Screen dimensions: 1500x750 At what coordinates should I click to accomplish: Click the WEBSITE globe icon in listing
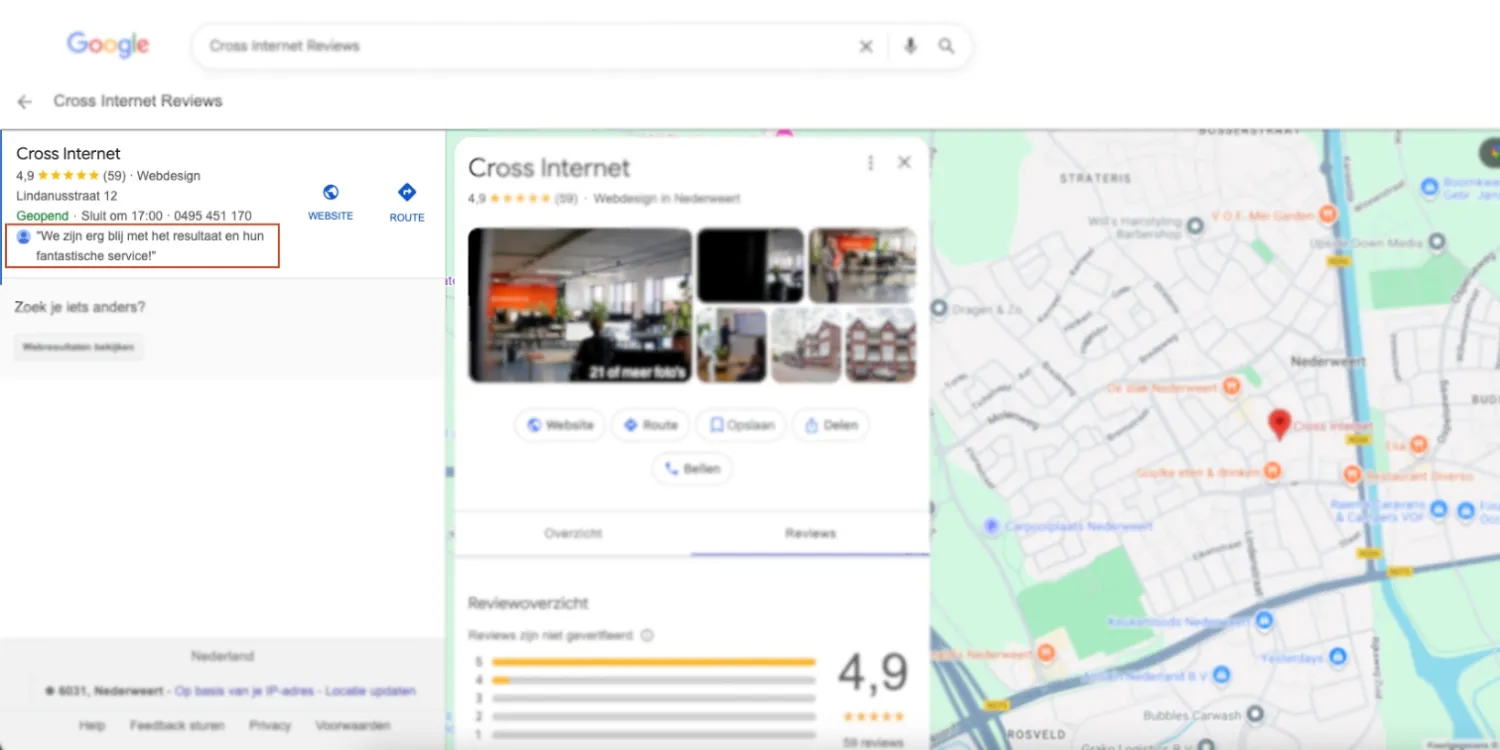click(x=330, y=193)
